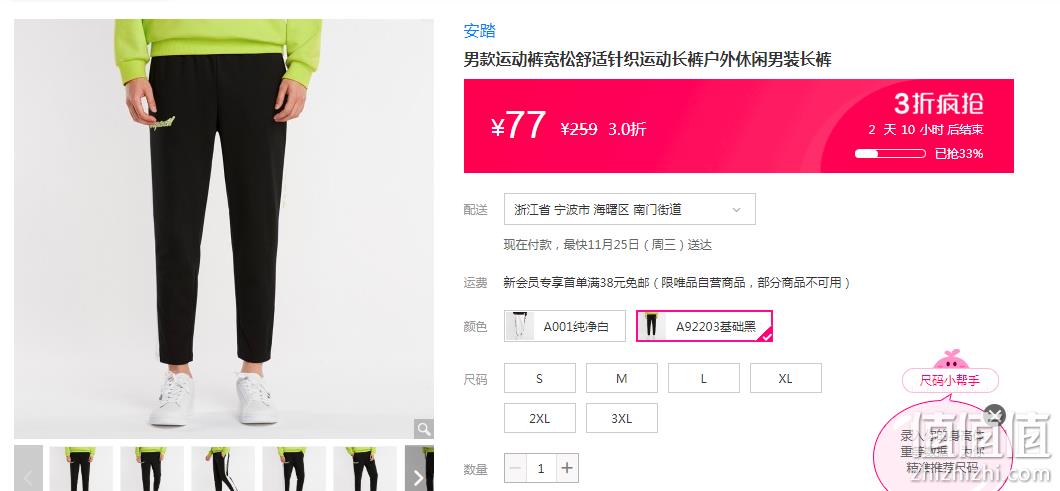Click the magnifier icon on product image
The image size is (1060, 491).
pos(424,429)
